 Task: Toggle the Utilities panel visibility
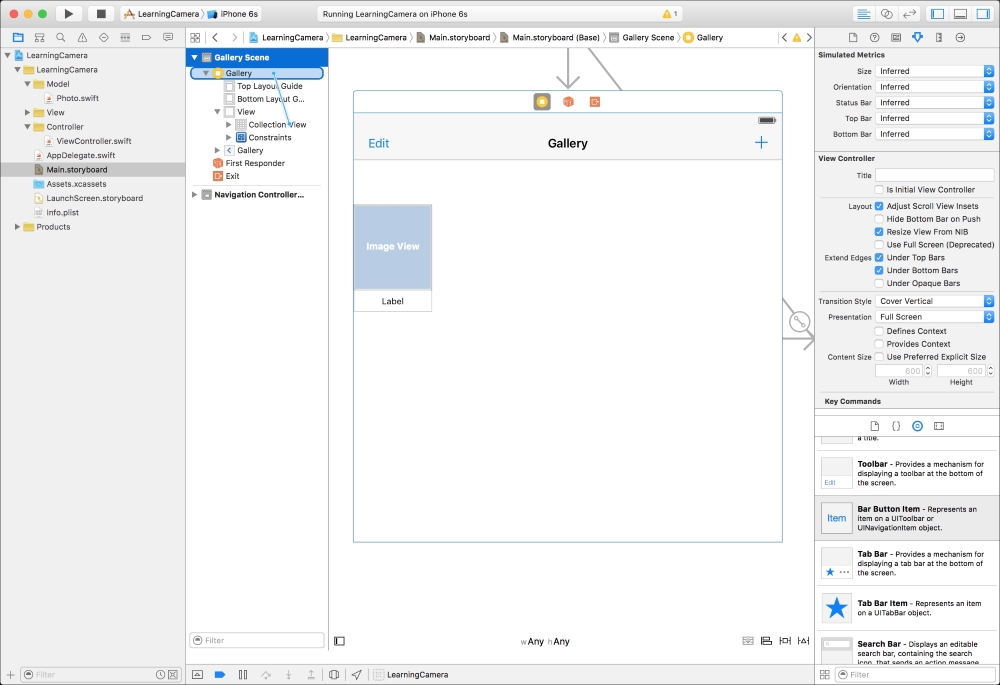pyautogui.click(x=982, y=14)
